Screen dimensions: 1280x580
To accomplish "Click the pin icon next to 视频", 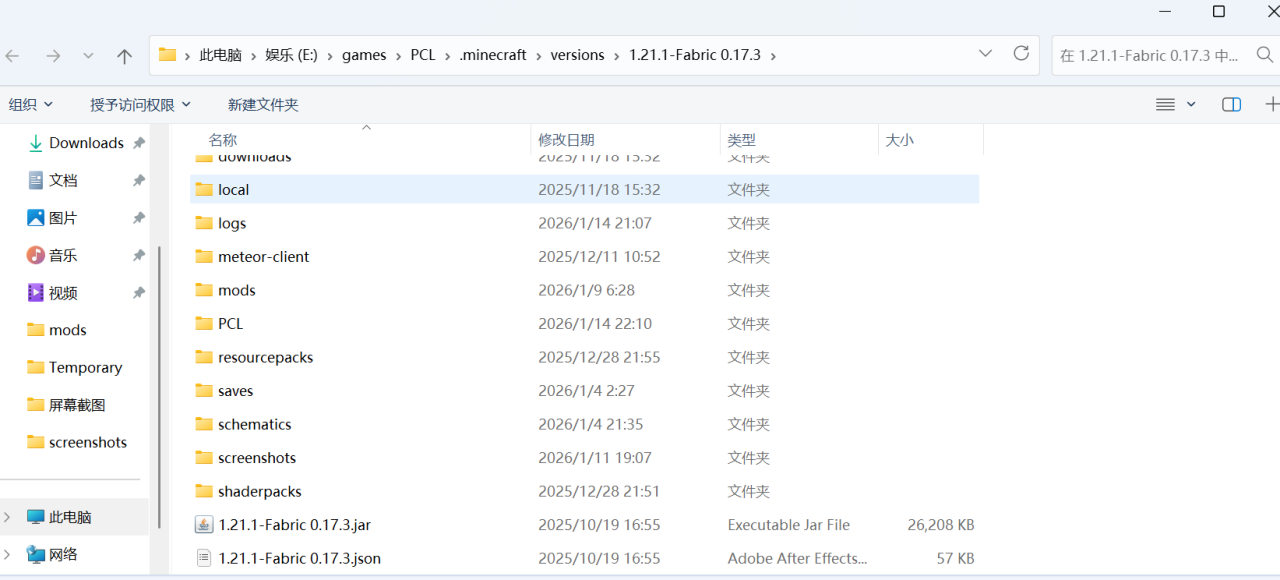I will tap(139, 293).
